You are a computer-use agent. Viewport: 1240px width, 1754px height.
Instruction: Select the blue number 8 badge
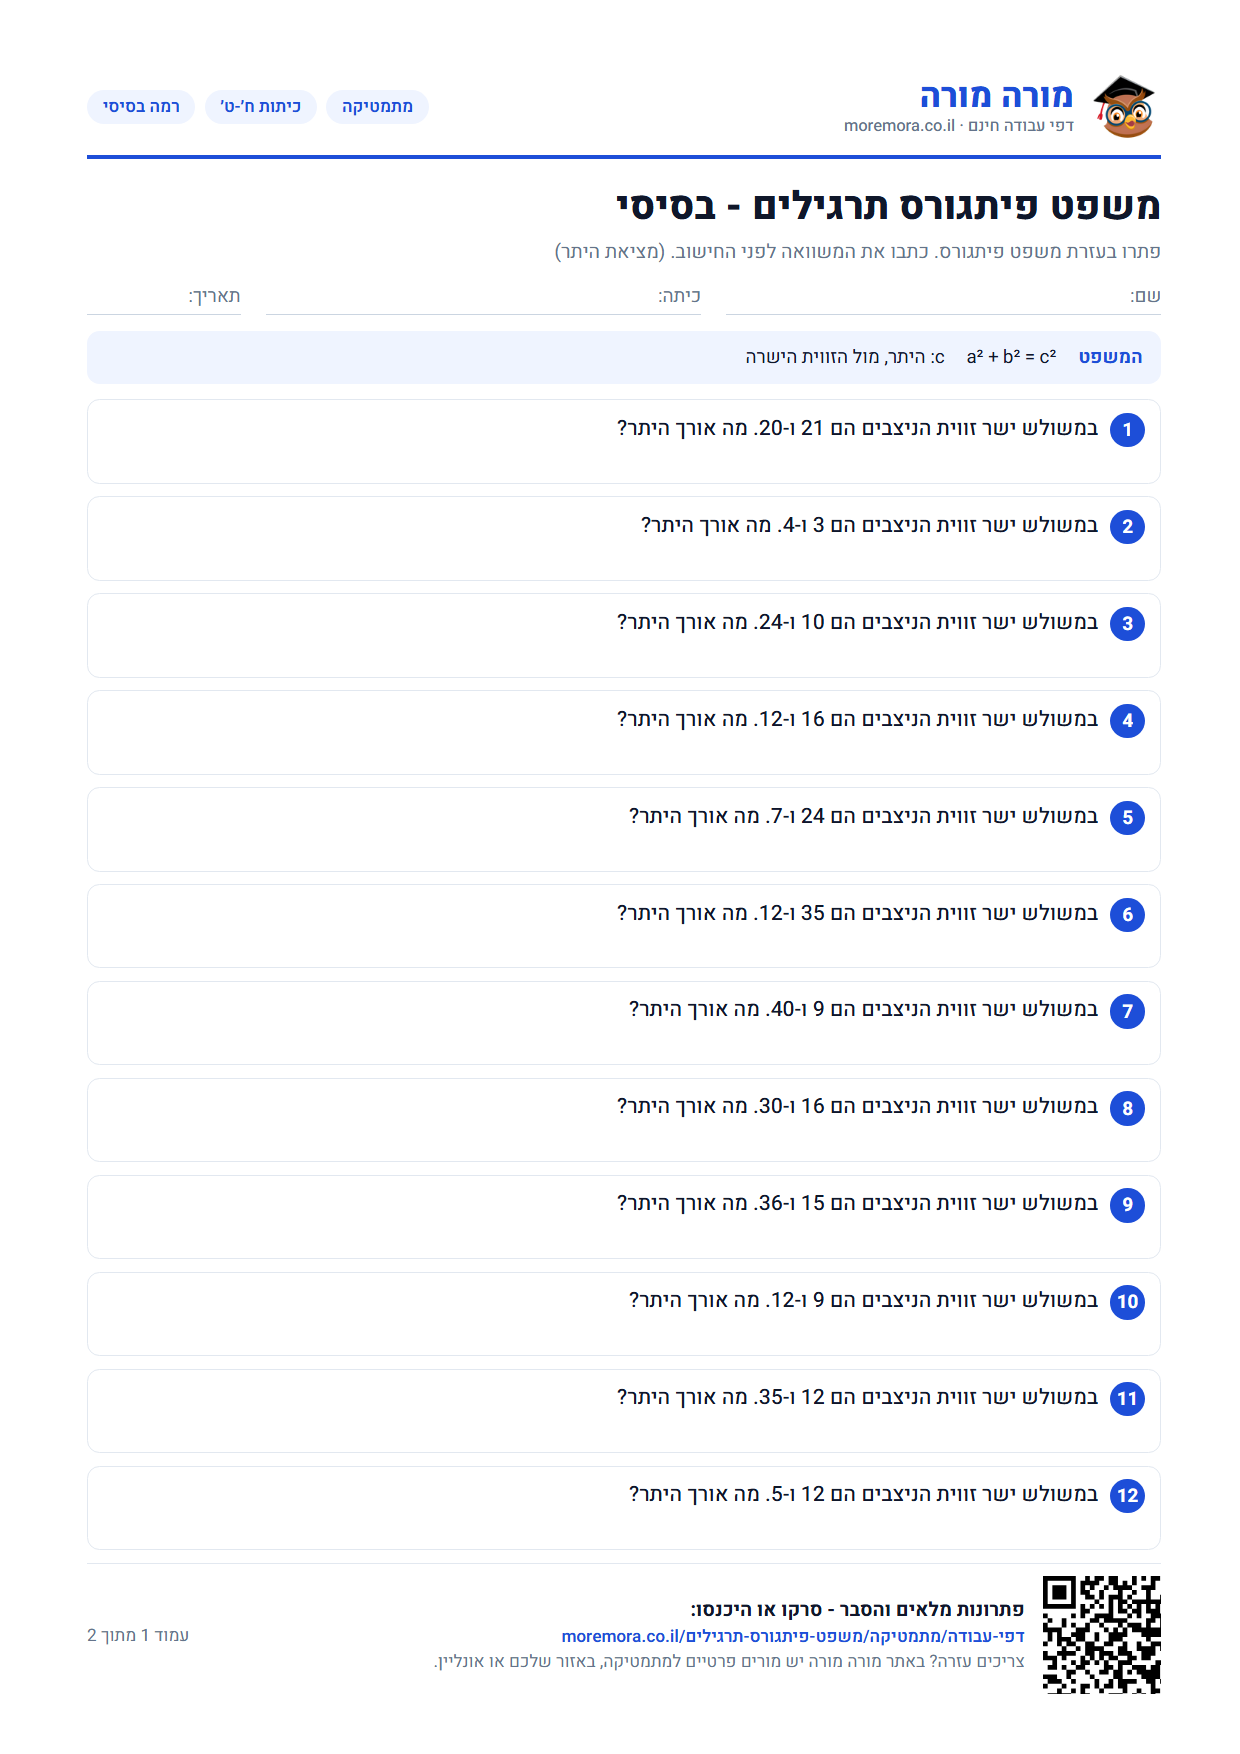click(x=1127, y=1109)
